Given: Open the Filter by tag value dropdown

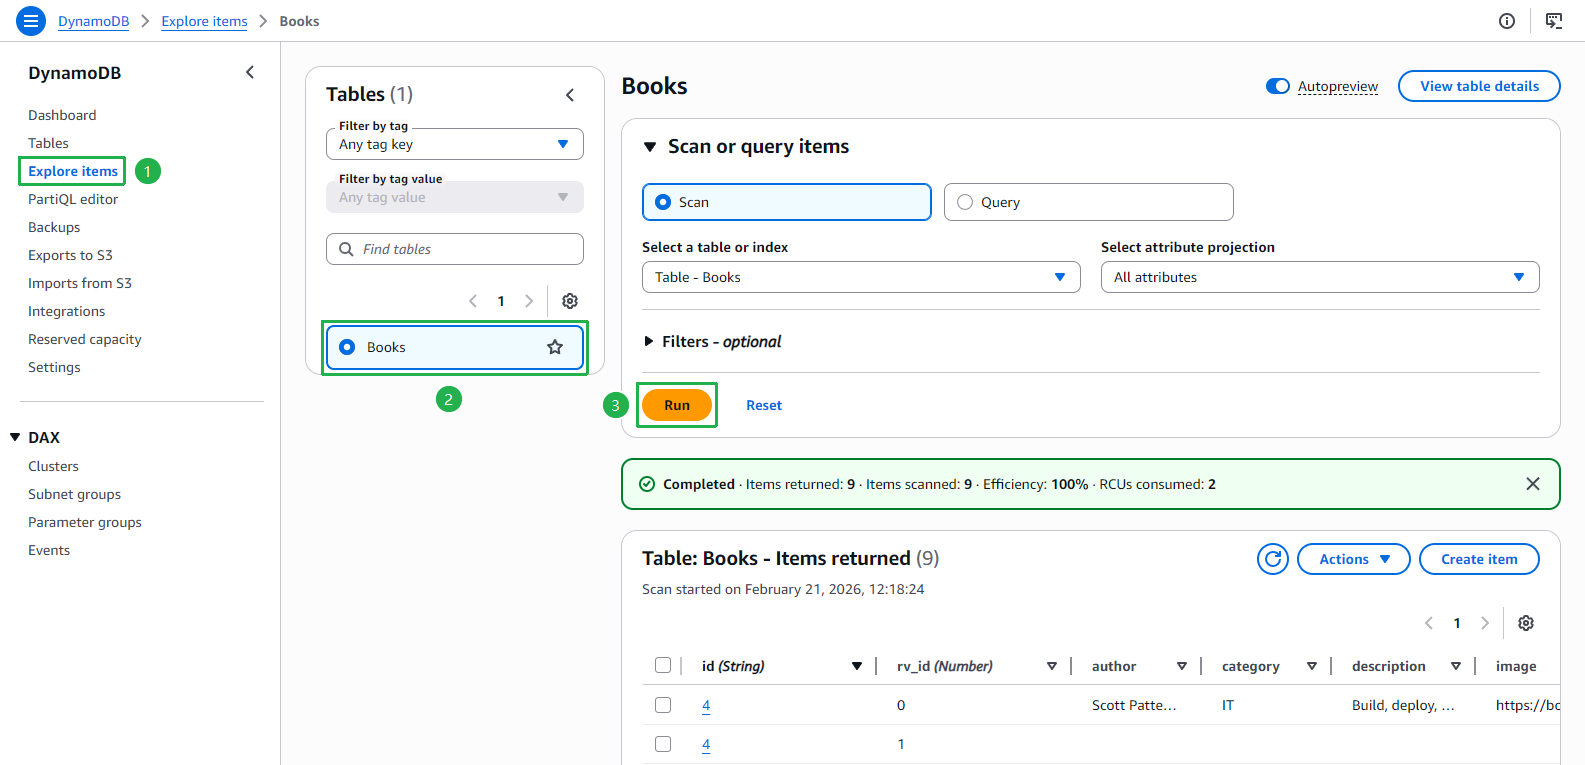Looking at the screenshot, I should coord(455,197).
